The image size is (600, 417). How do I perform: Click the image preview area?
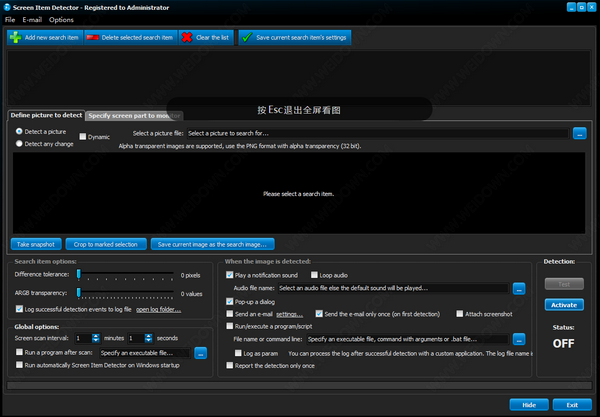click(x=299, y=193)
